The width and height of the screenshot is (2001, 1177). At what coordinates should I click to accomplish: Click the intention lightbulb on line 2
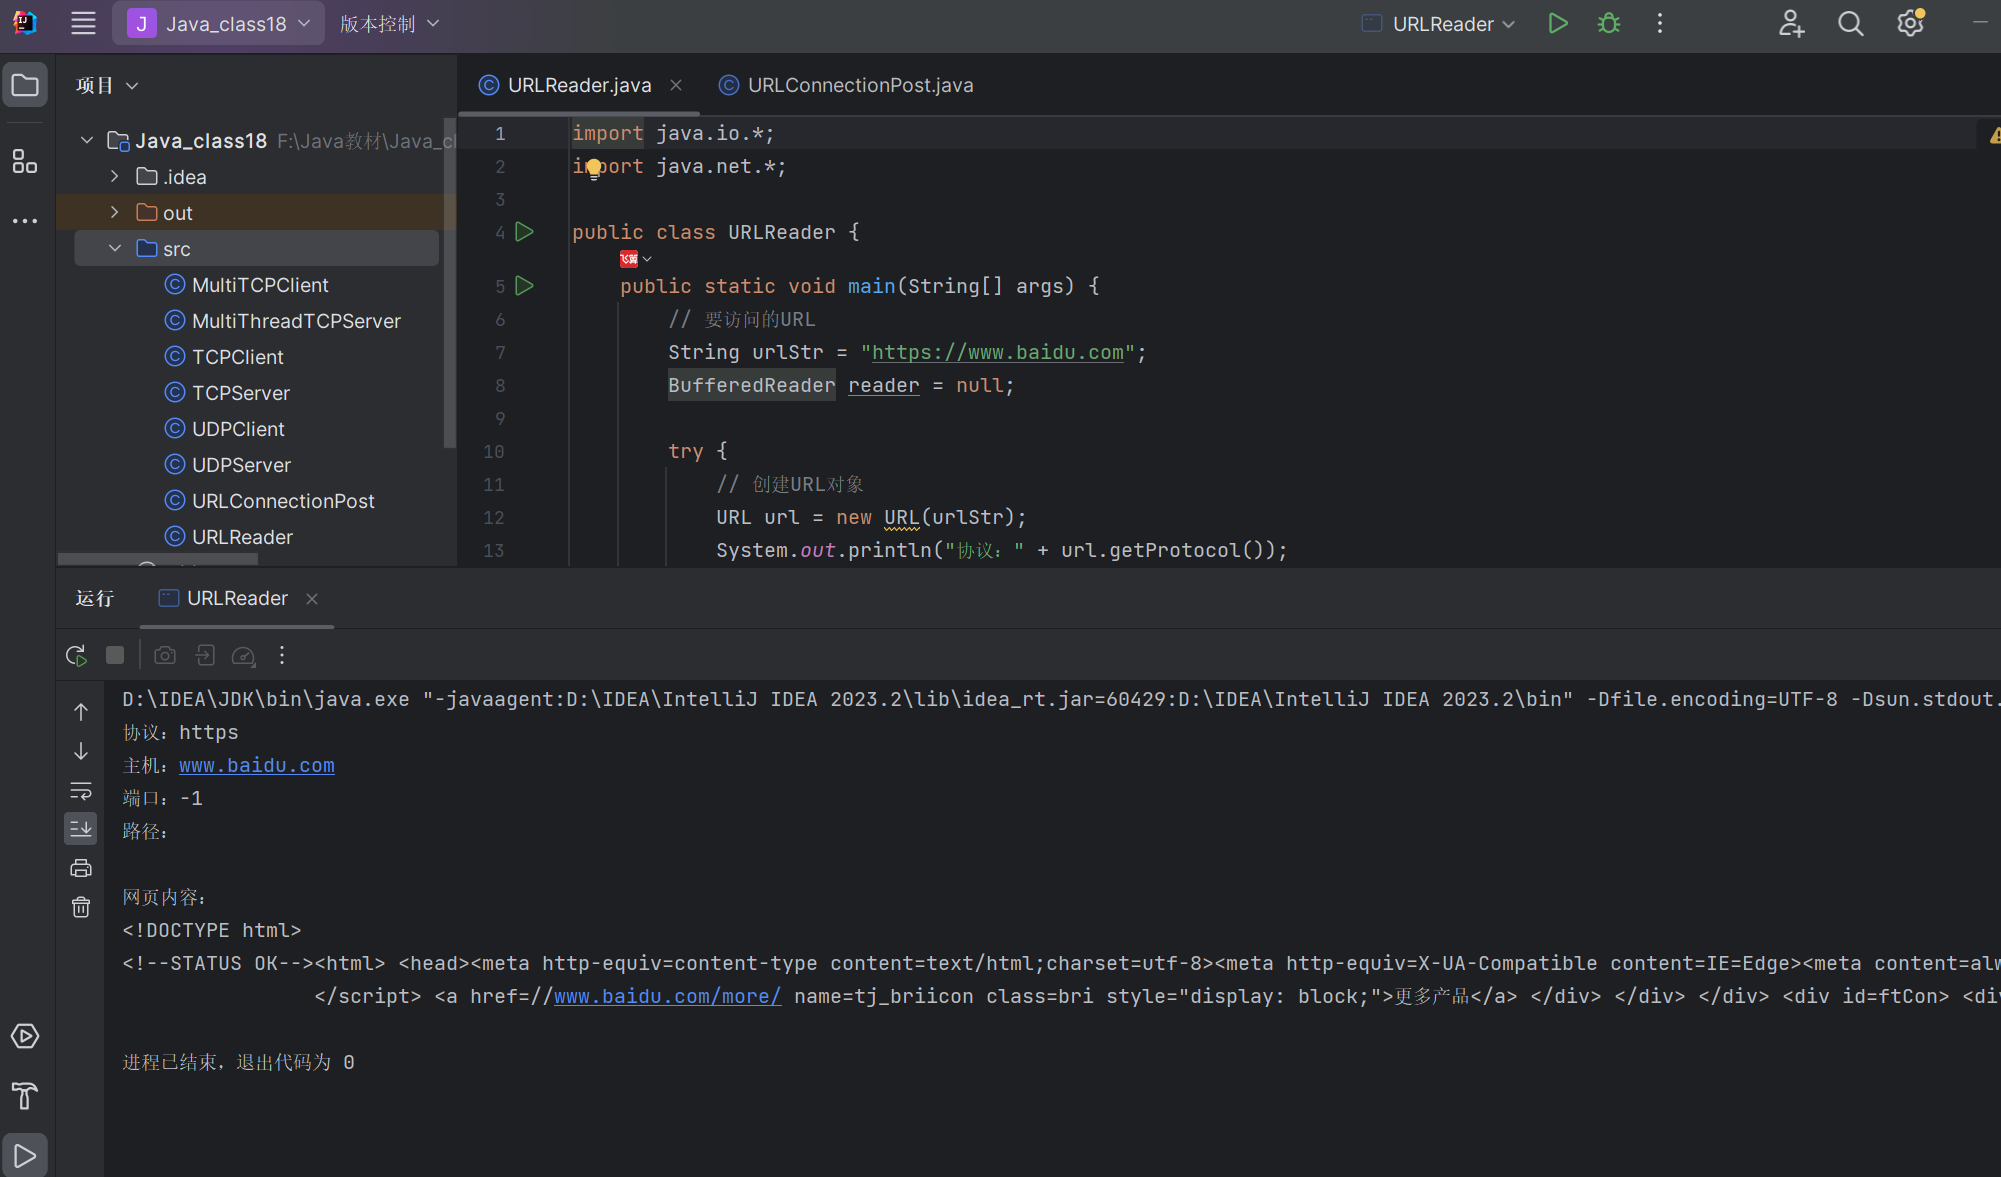[x=594, y=167]
